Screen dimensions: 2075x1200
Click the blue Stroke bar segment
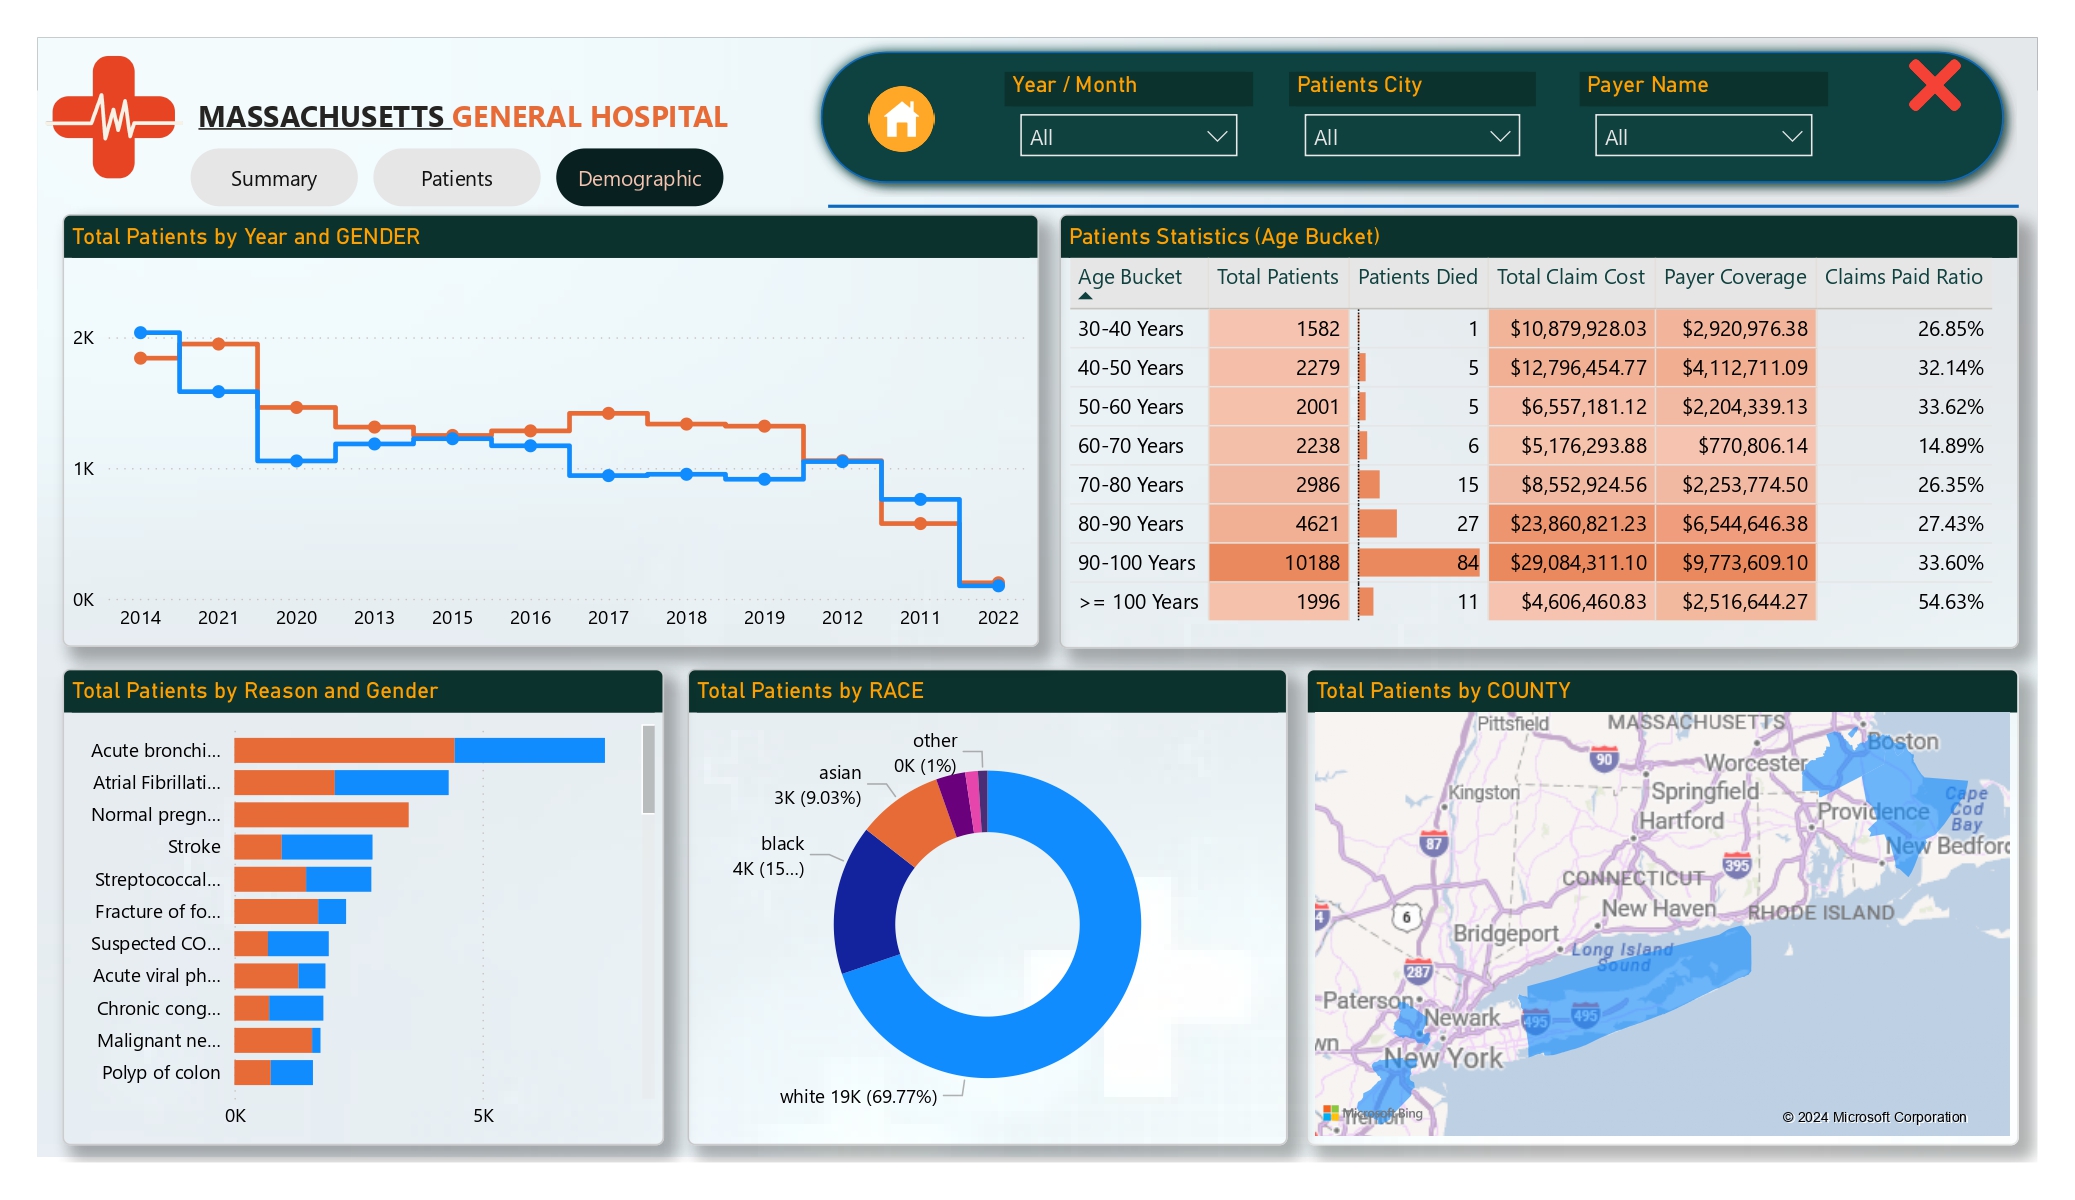[327, 847]
